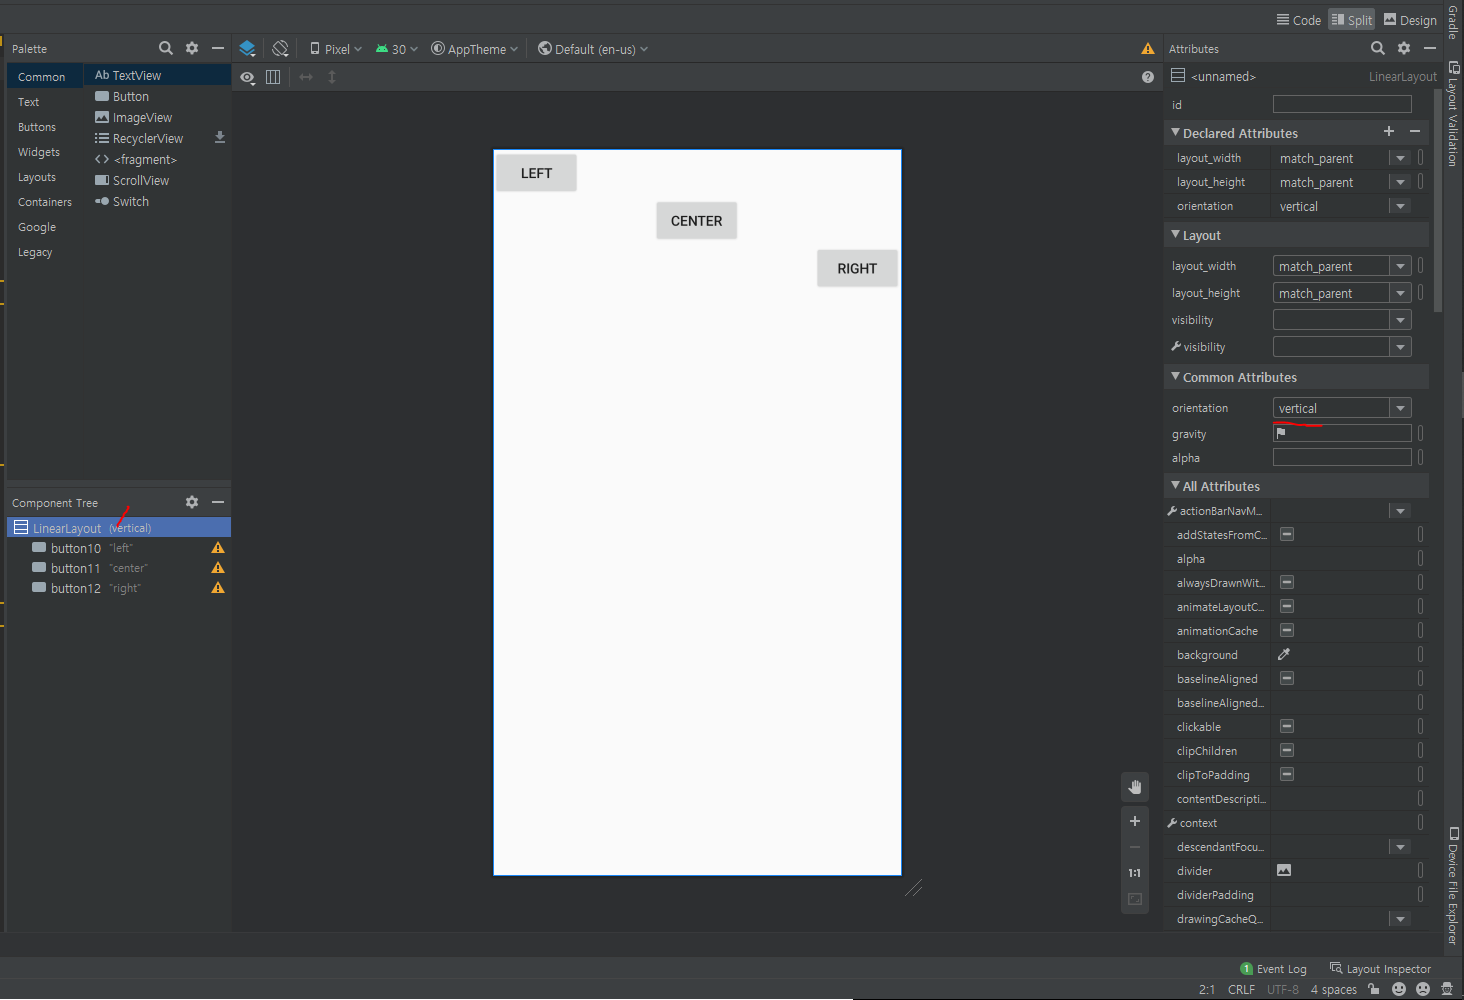The image size is (1464, 1000).
Task: Select LinearLayout in Component Tree
Action: [119, 528]
